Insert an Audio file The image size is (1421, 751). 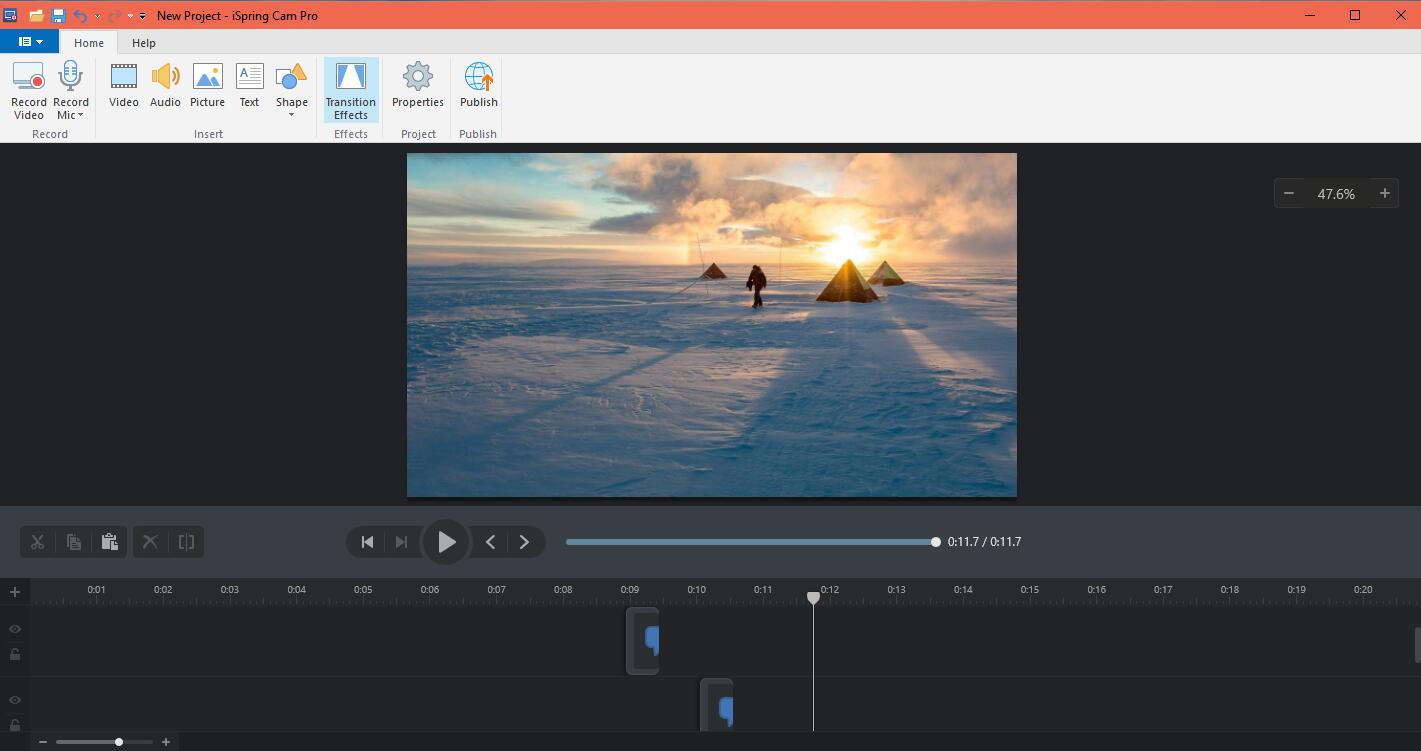pyautogui.click(x=165, y=85)
